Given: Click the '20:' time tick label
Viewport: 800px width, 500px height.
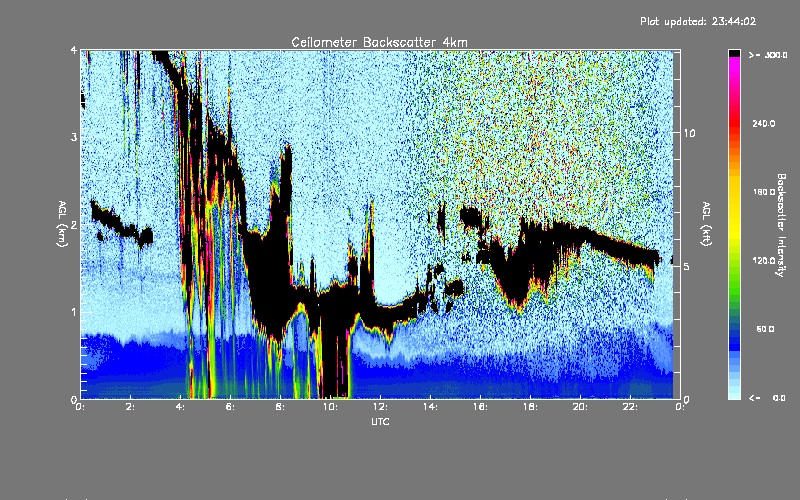Looking at the screenshot, I should [x=580, y=407].
